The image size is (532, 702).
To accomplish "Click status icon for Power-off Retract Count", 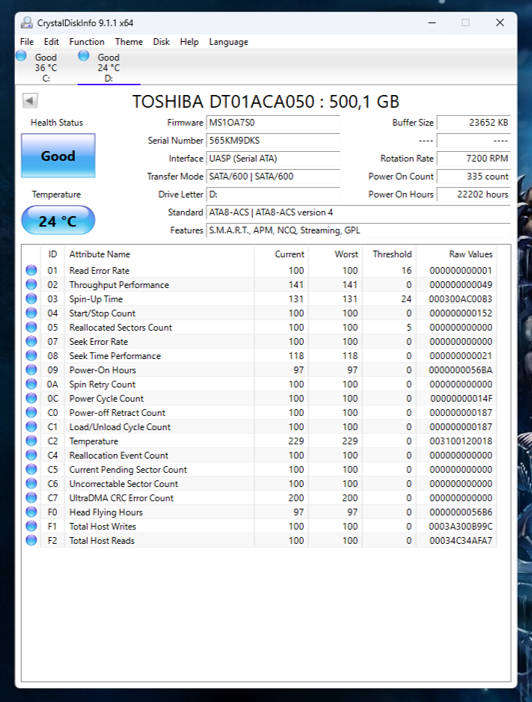I will [x=31, y=412].
